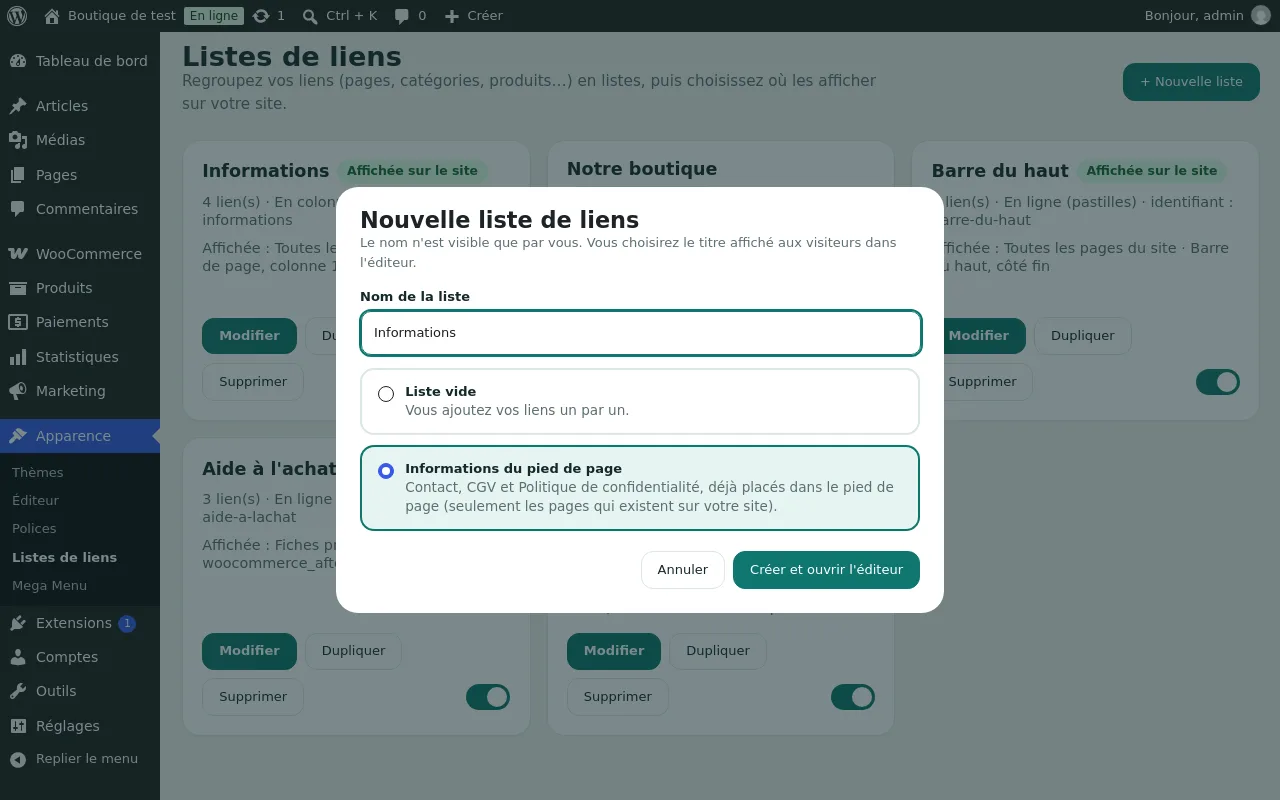Click Supprimer on the Barre du haut card
Viewport: 1280px width, 800px height.
[982, 382]
